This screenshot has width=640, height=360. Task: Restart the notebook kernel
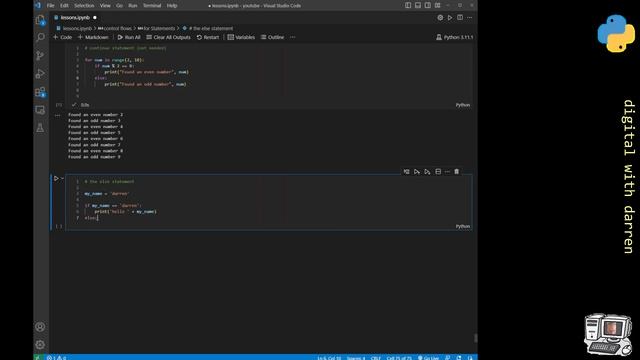[x=208, y=37]
